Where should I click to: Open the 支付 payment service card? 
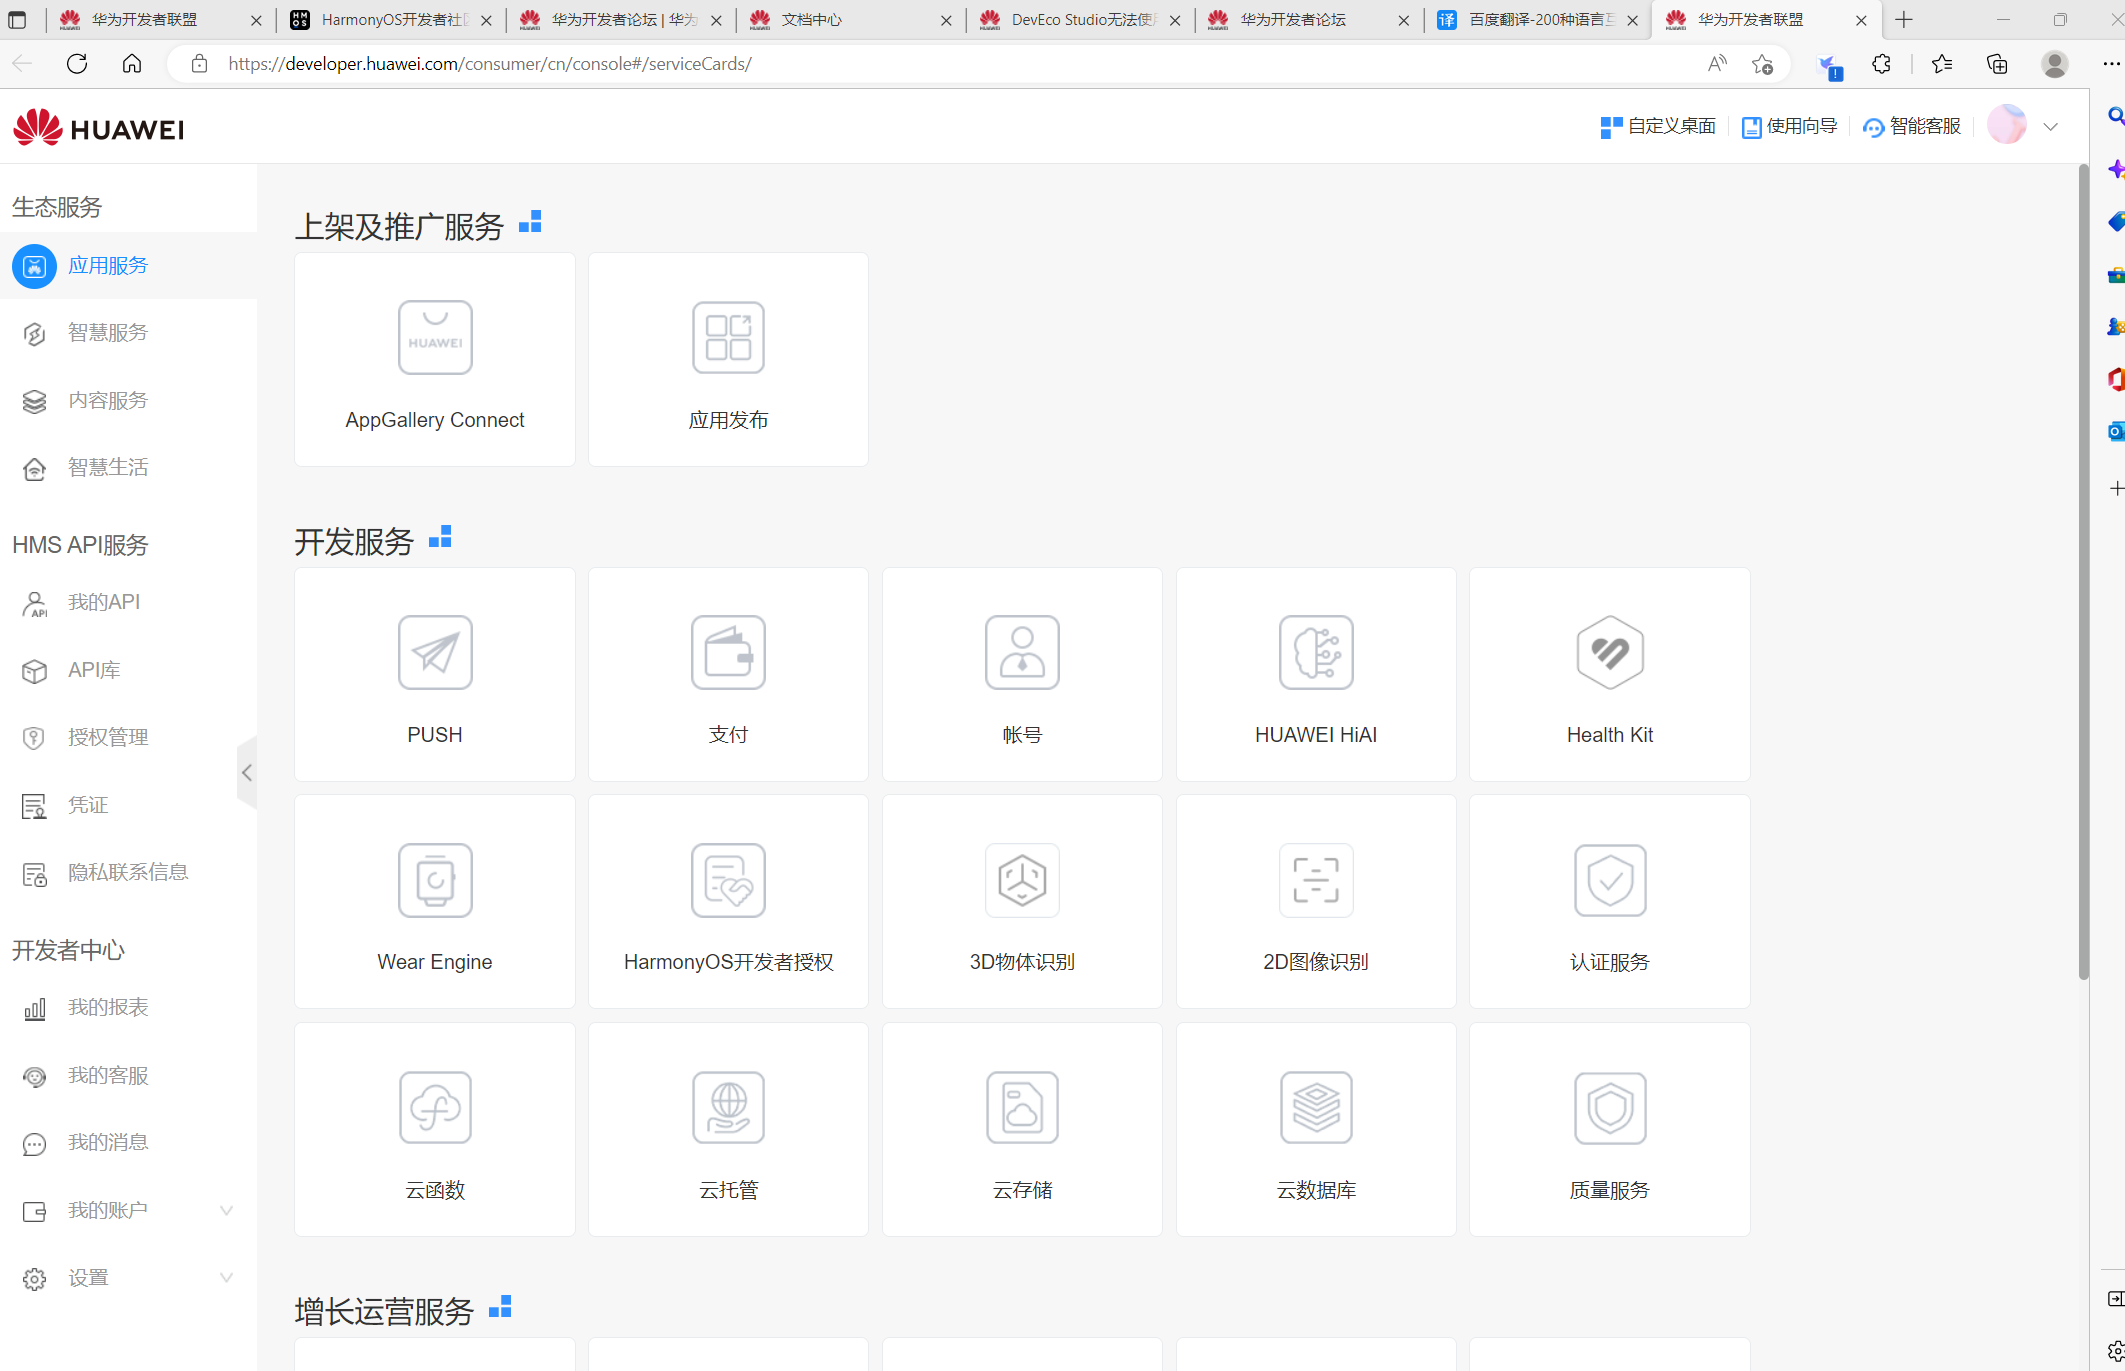point(728,674)
